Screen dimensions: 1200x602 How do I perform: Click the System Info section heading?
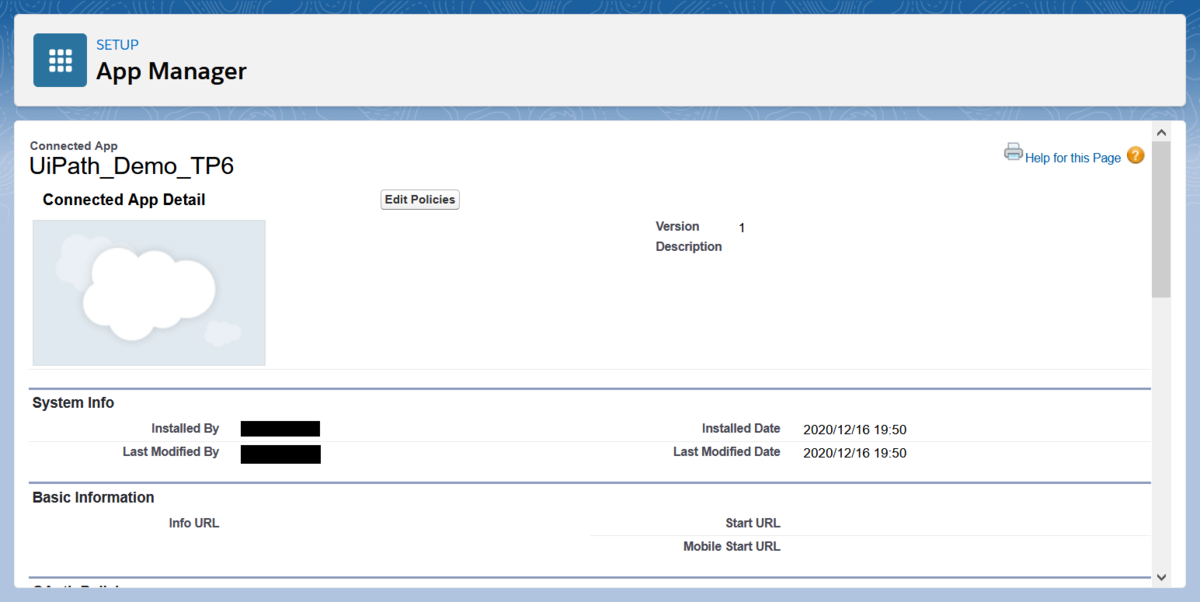pyautogui.click(x=73, y=403)
